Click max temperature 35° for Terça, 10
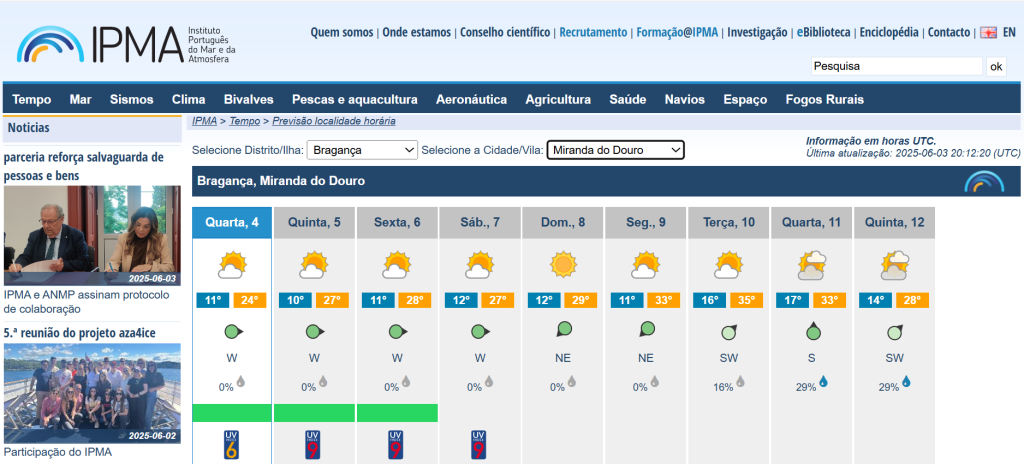The height and width of the screenshot is (464, 1024). (x=746, y=301)
